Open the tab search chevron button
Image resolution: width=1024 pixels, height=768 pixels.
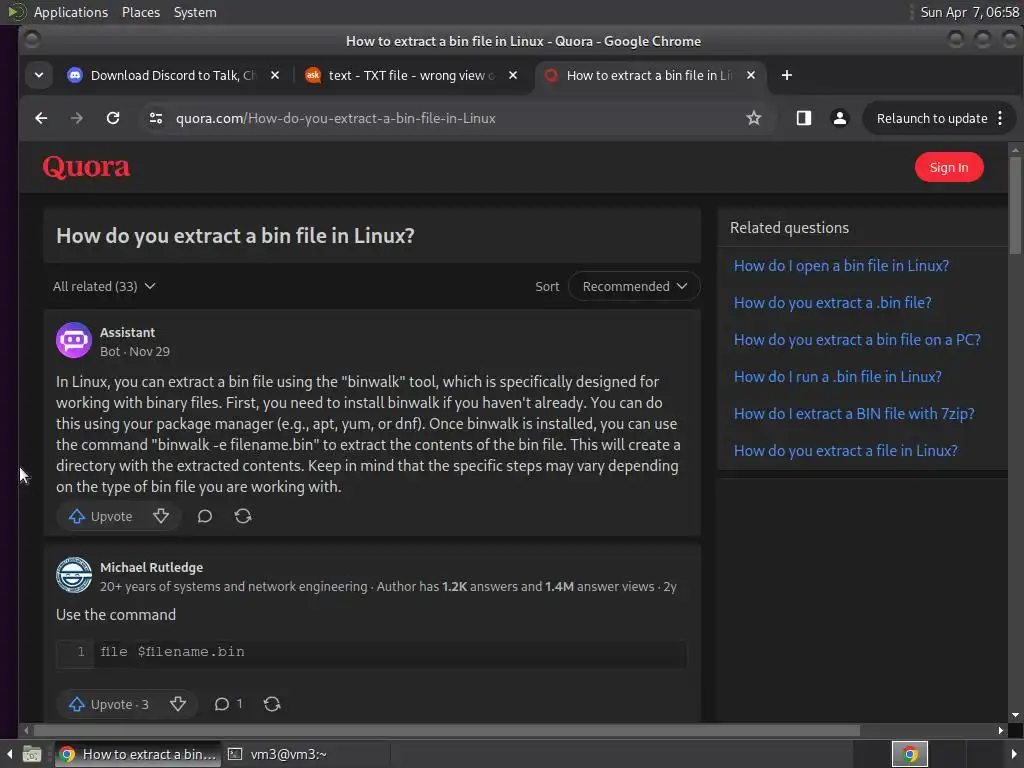tap(39, 75)
